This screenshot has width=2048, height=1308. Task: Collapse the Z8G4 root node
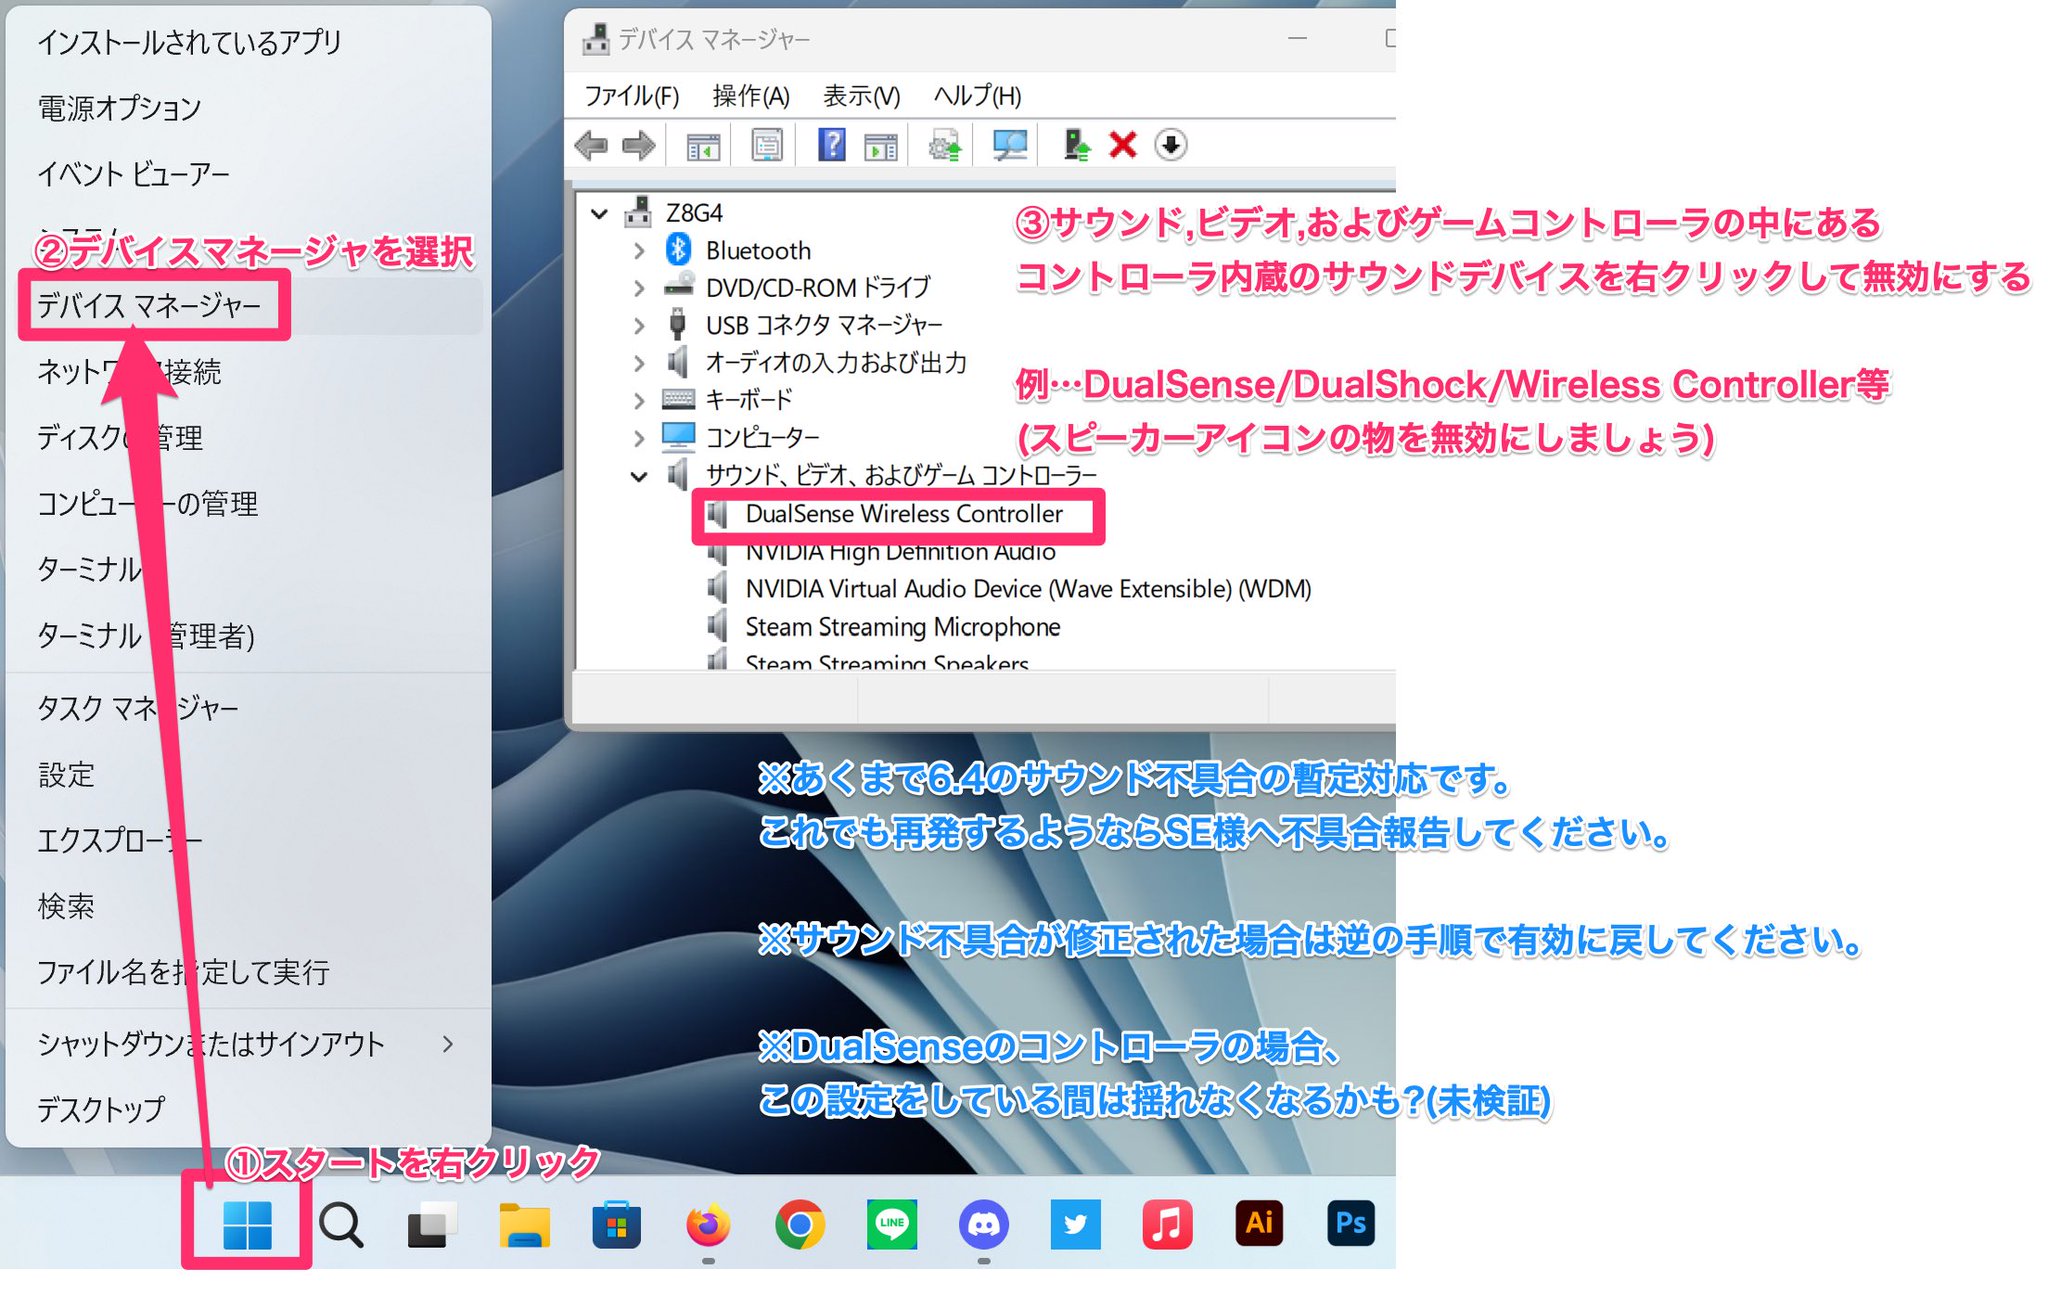(600, 213)
